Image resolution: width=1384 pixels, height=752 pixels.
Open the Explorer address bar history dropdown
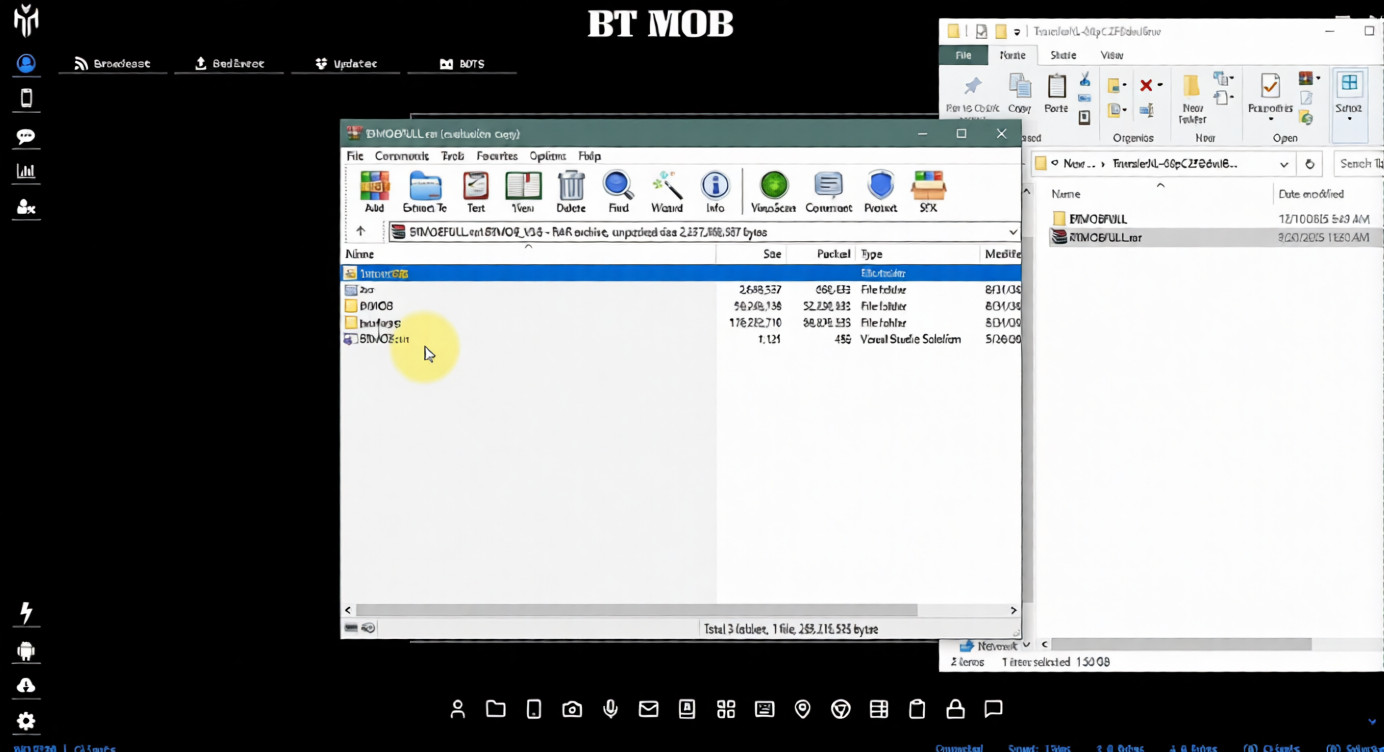tap(1284, 164)
